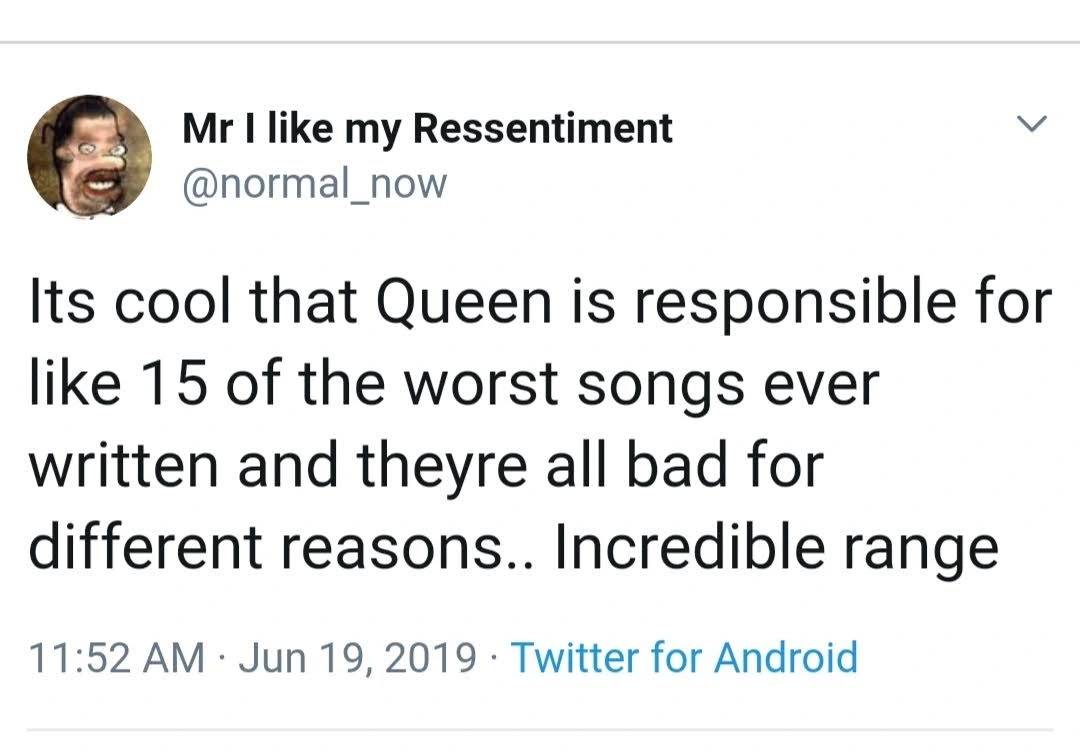Click the word theyre in the tweet

click(x=442, y=466)
